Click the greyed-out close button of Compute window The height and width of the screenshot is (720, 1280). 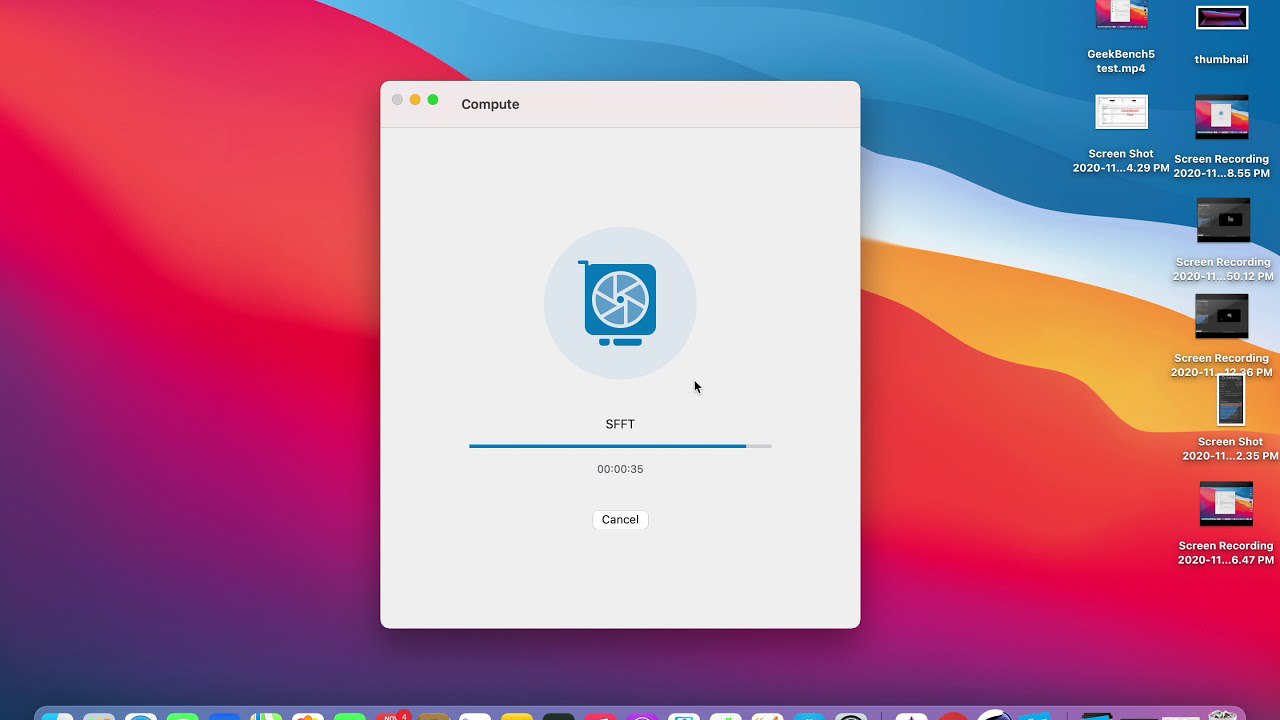pos(397,100)
